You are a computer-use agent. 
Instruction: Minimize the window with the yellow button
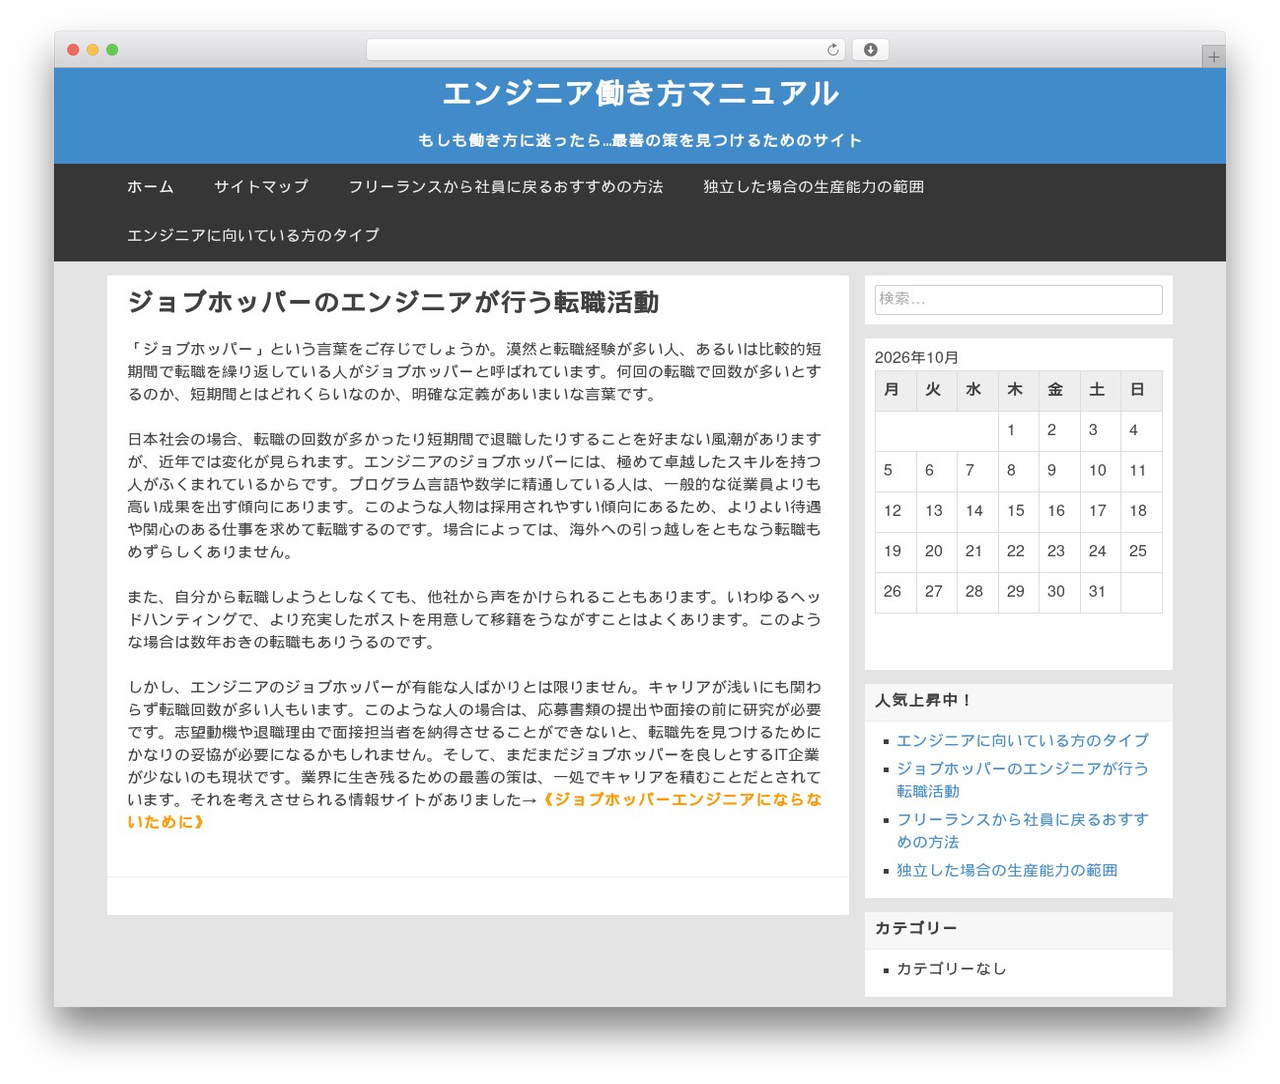pos(93,50)
